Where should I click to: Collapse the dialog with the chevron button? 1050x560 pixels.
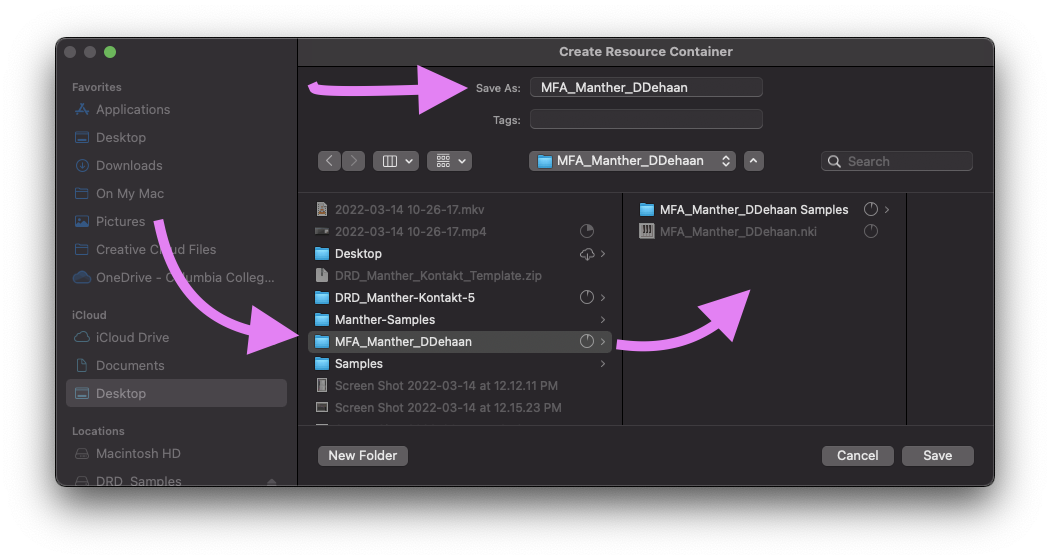[755, 161]
